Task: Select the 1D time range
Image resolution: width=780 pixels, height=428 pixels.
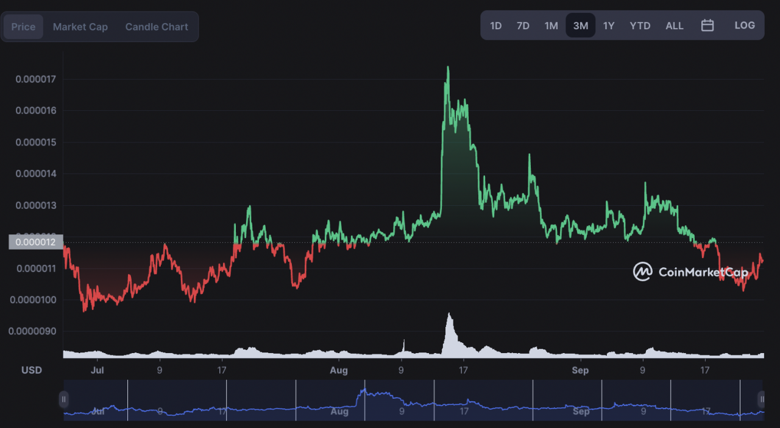Action: pyautogui.click(x=496, y=26)
